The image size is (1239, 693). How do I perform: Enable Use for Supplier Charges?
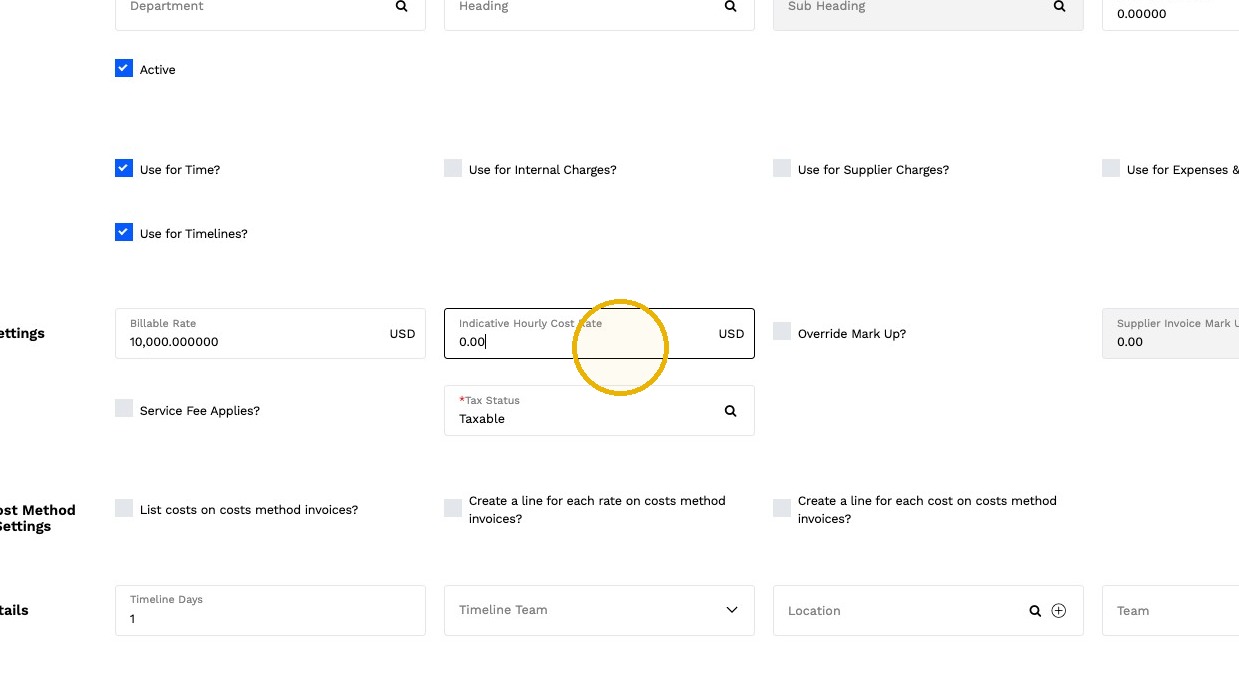(782, 168)
